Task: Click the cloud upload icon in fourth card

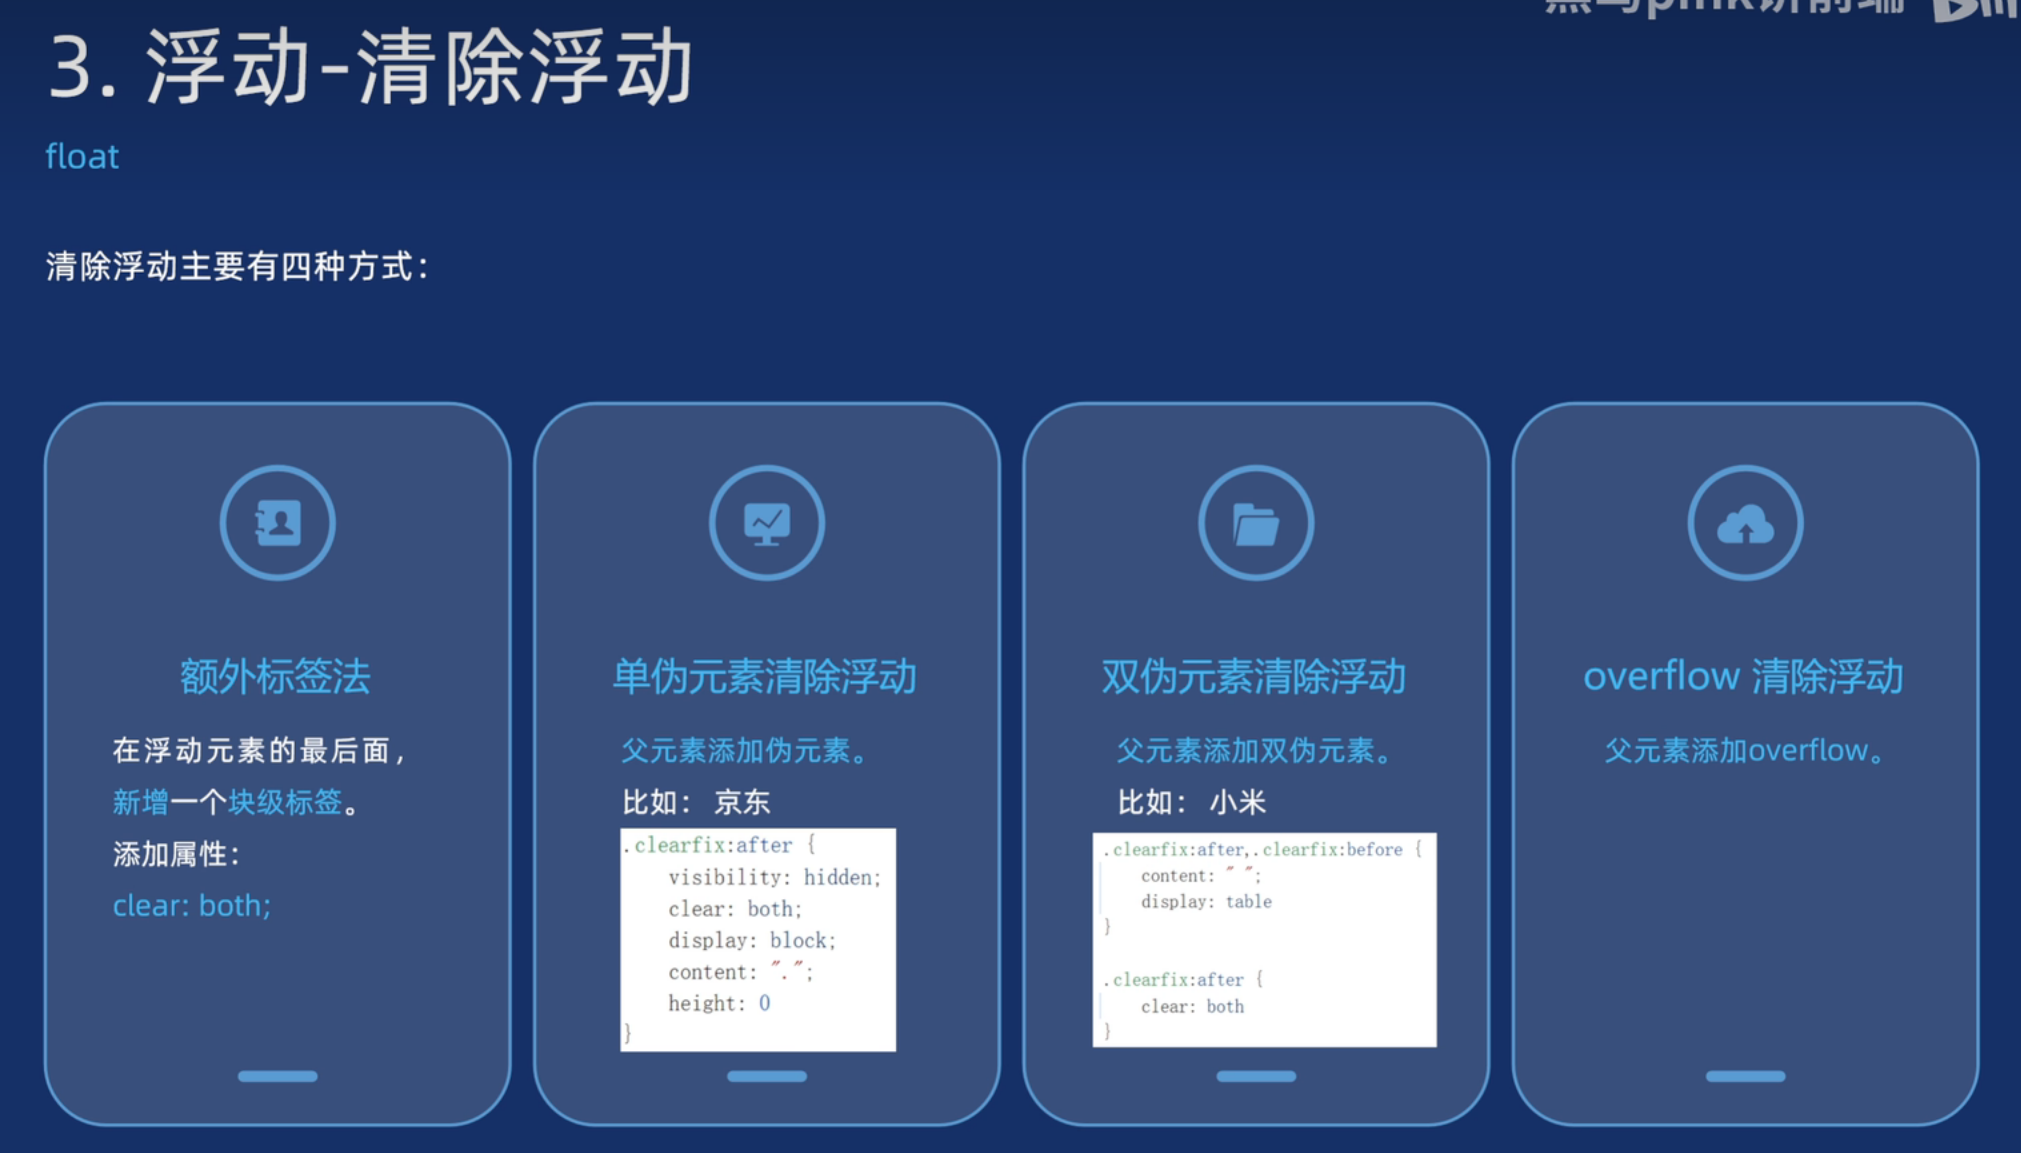Action: (x=1745, y=523)
